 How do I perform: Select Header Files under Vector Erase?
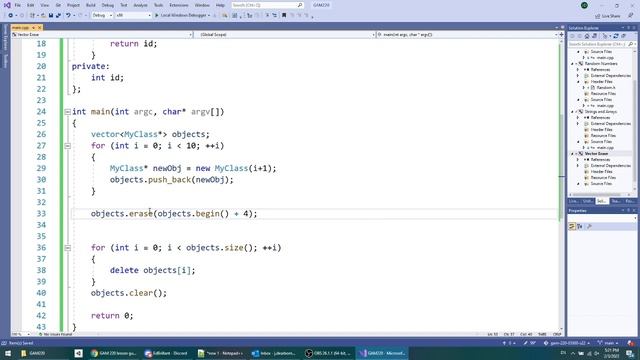(601, 172)
